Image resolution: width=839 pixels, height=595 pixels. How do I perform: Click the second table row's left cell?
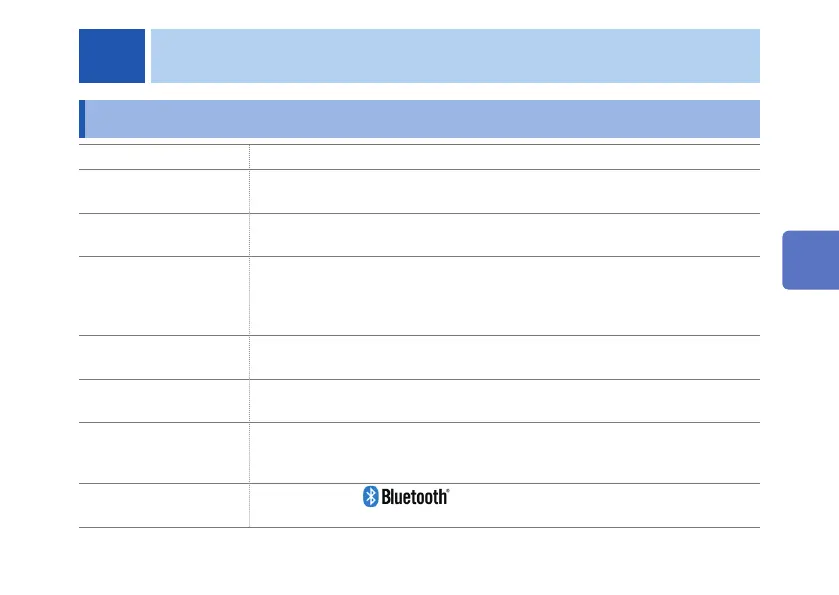164,191
